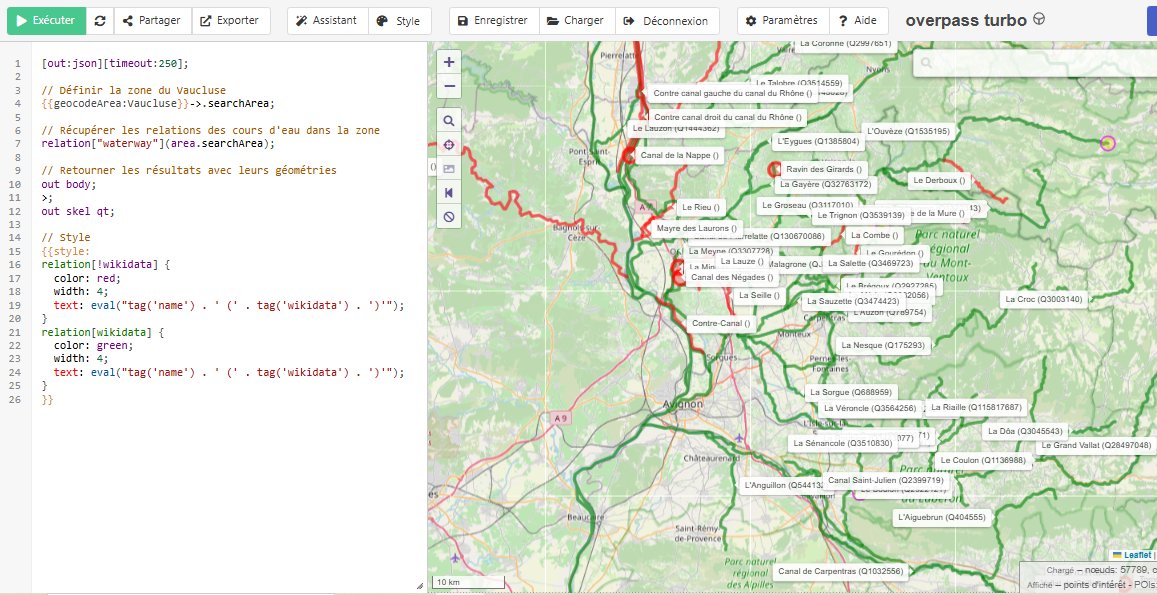
Task: Click the La Dôa (Q3045543) label
Action: coord(1026,432)
